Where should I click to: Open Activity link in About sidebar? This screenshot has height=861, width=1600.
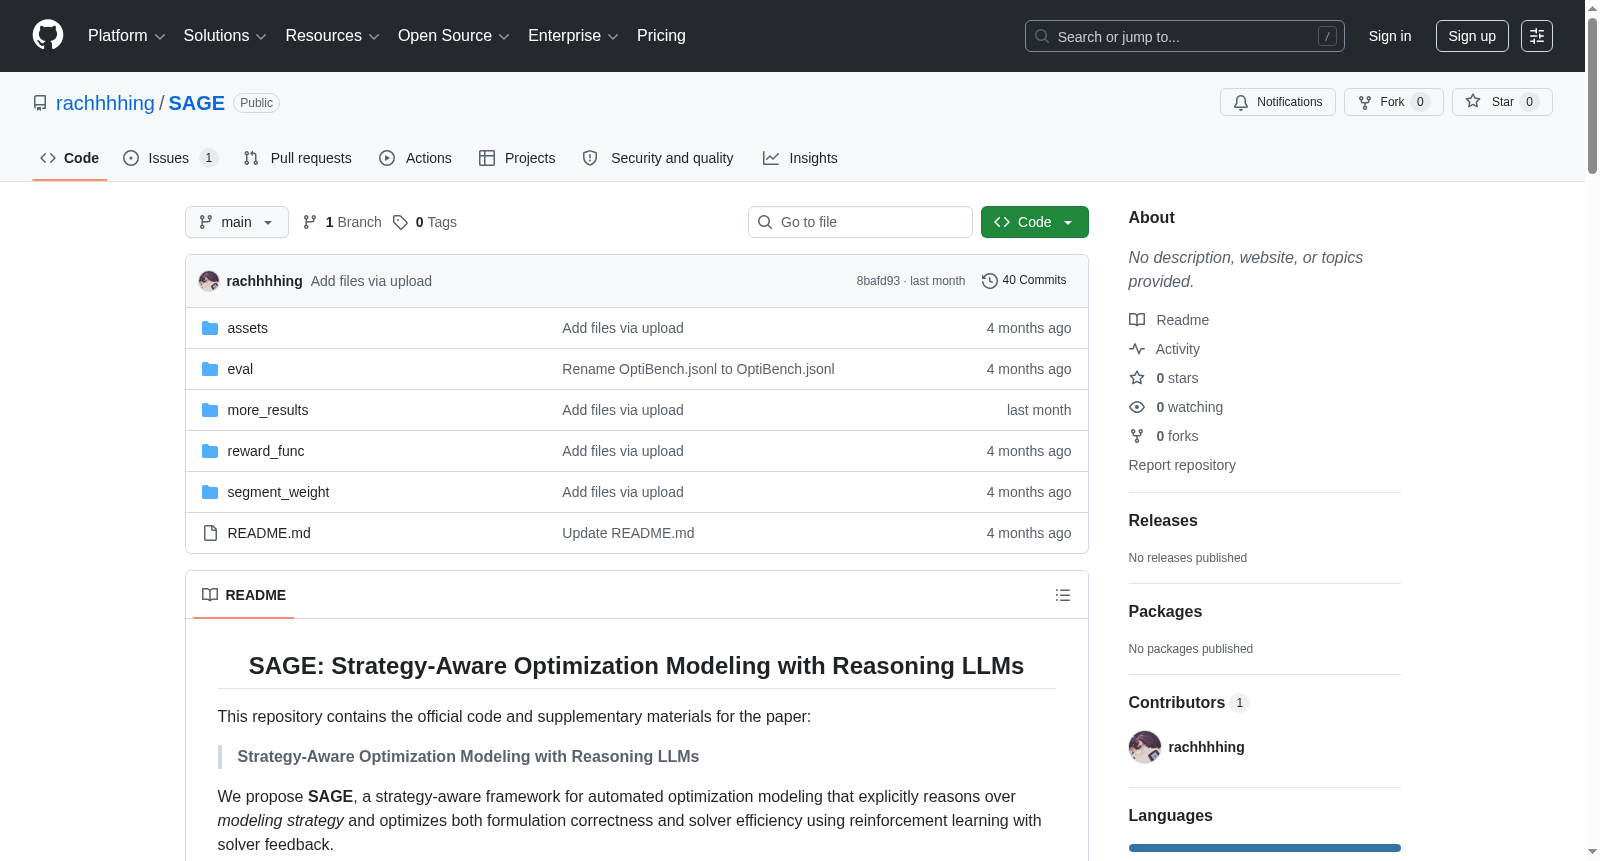[x=1165, y=349]
